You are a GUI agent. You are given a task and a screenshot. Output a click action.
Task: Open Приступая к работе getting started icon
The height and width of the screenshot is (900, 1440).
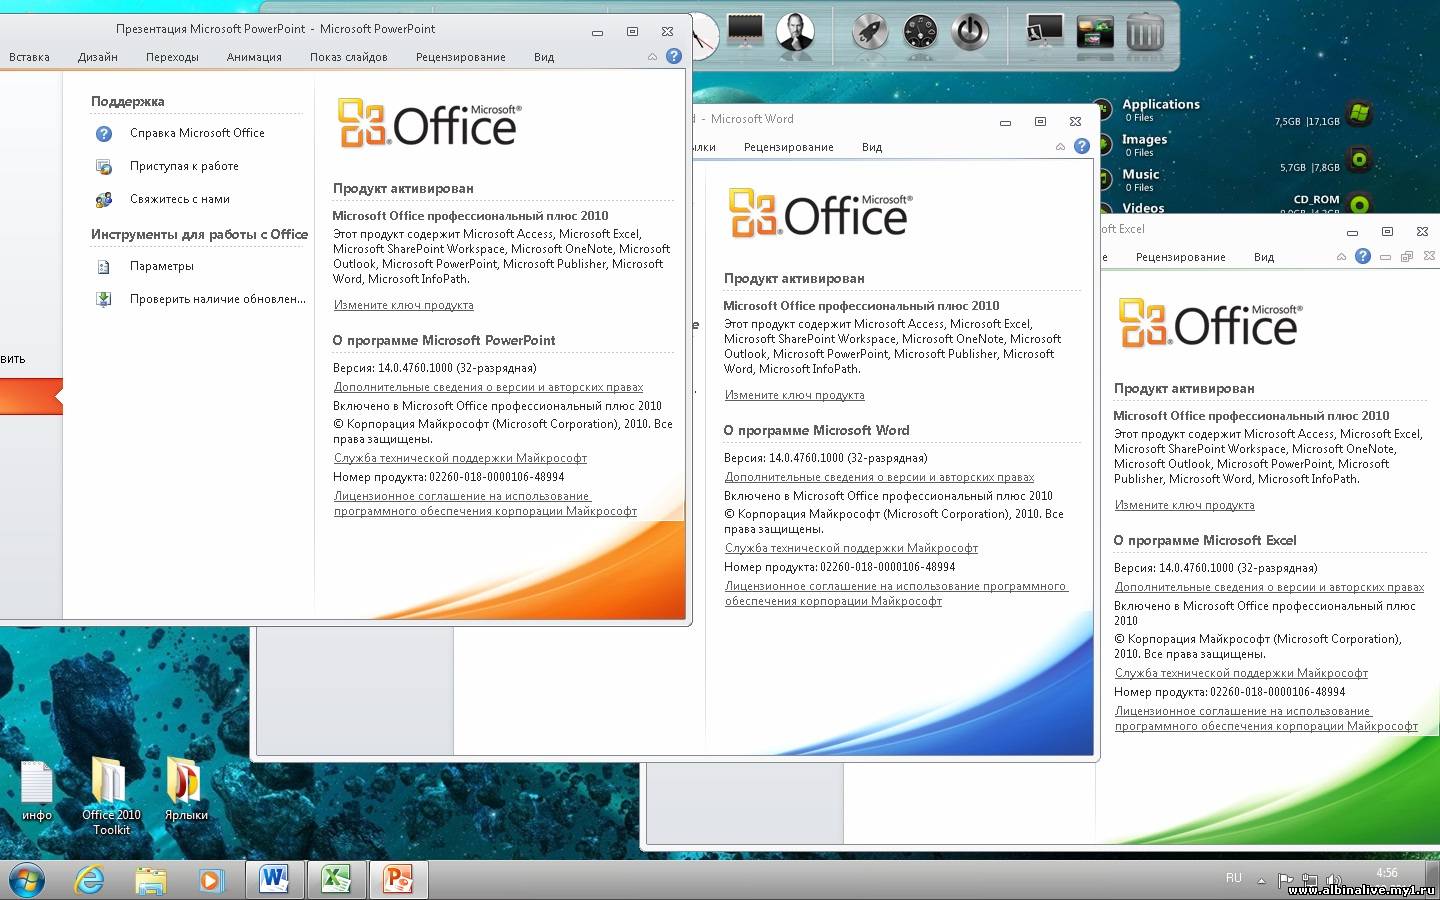click(104, 166)
